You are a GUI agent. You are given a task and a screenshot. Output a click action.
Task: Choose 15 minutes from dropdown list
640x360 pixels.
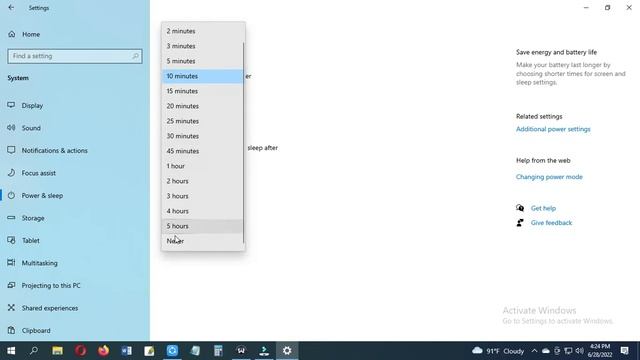click(202, 91)
